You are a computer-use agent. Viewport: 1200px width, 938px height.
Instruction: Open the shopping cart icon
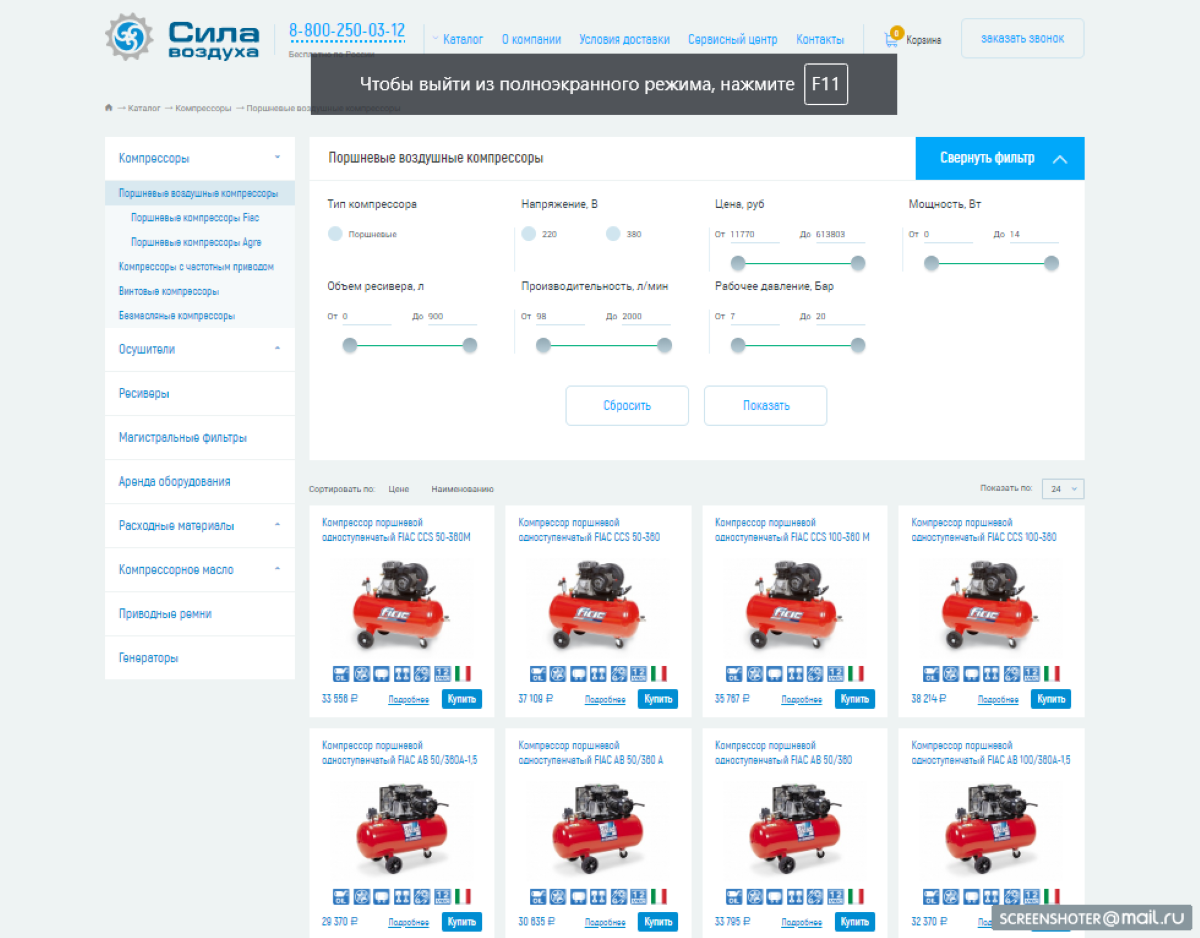point(891,40)
